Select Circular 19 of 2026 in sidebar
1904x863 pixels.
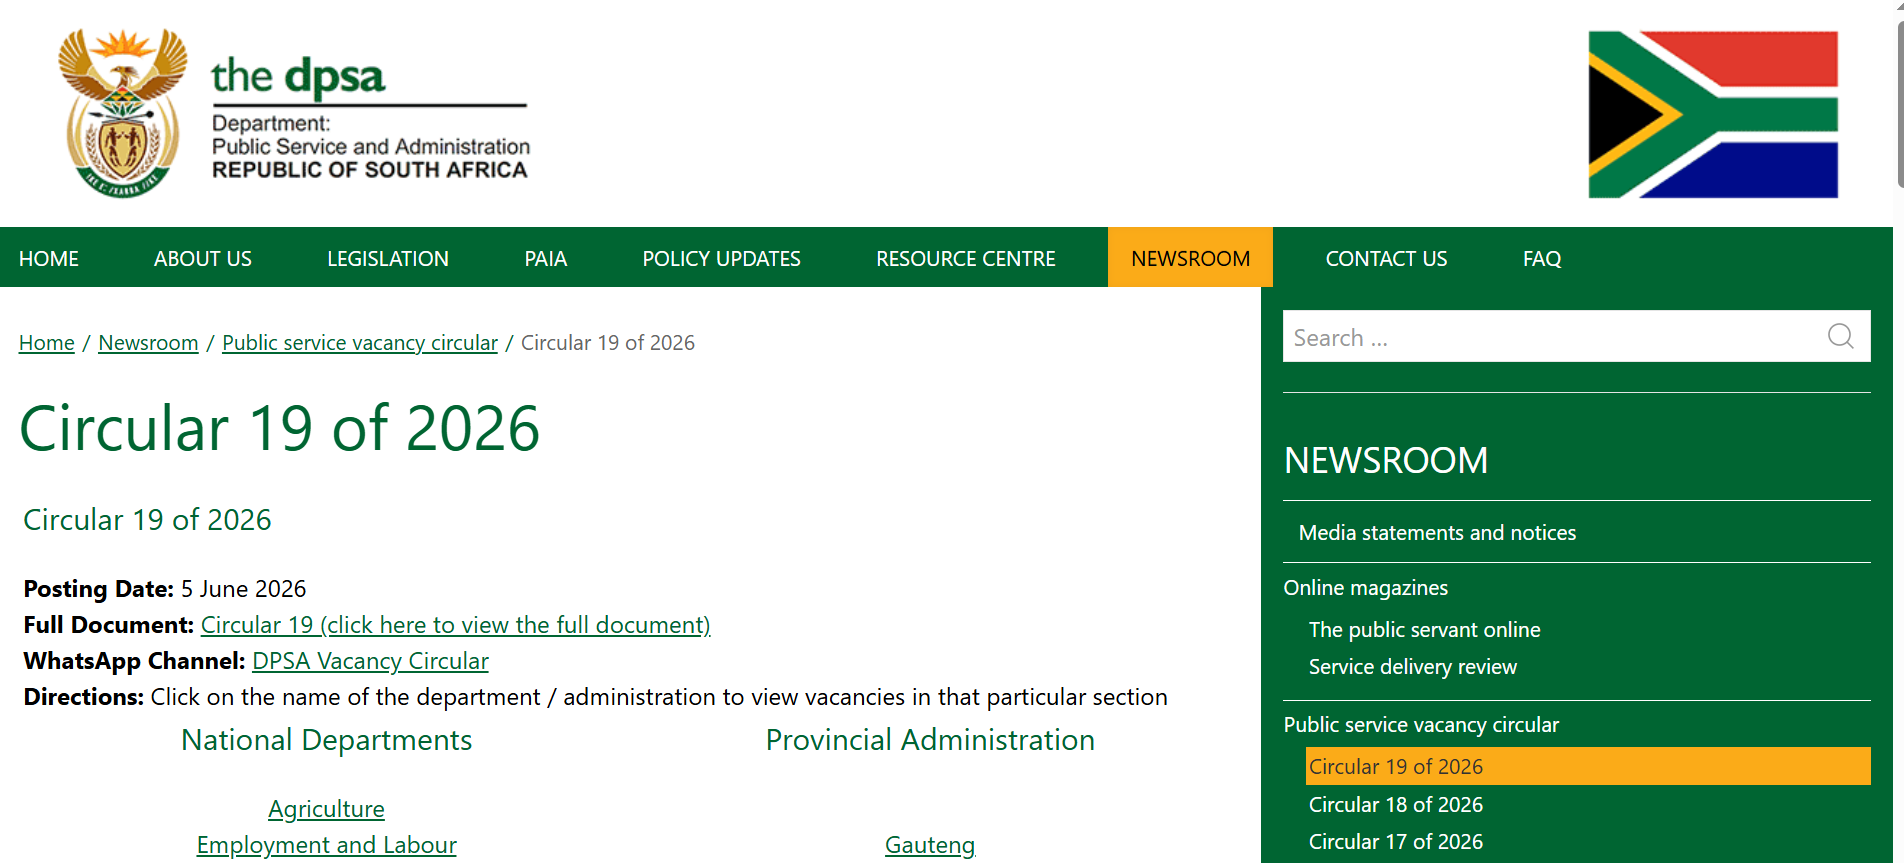coord(1588,766)
